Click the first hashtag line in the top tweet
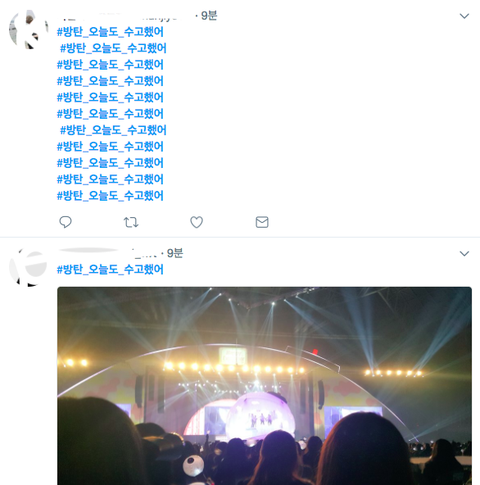 tap(110, 32)
